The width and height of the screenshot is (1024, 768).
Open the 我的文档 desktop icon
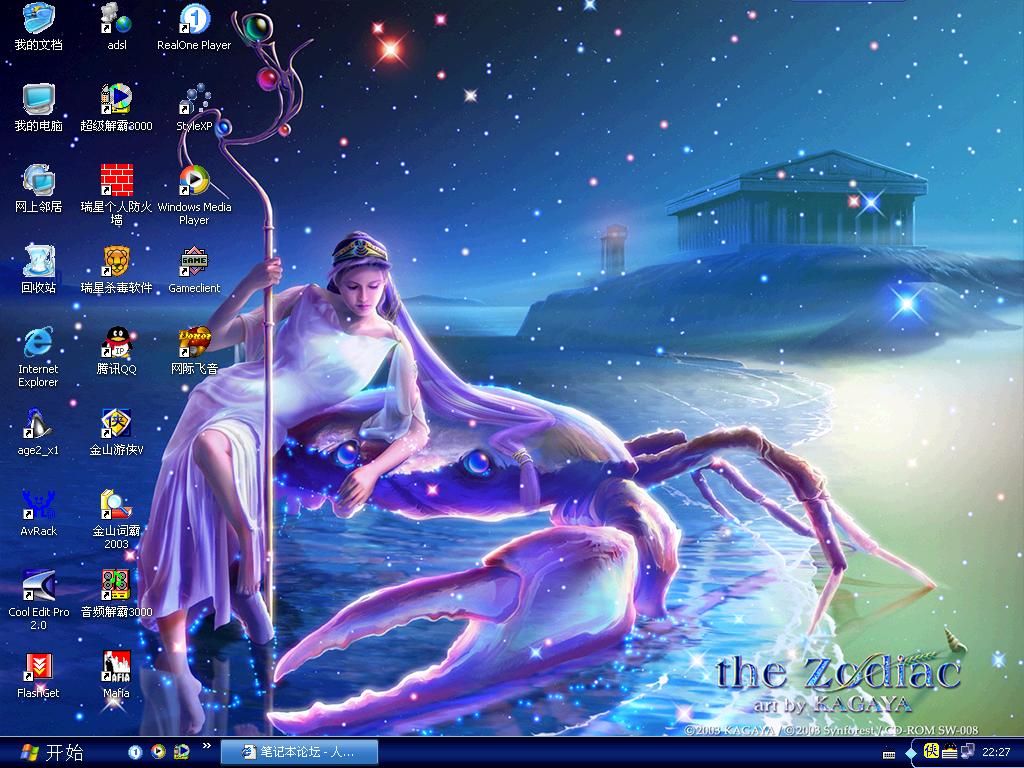(39, 27)
